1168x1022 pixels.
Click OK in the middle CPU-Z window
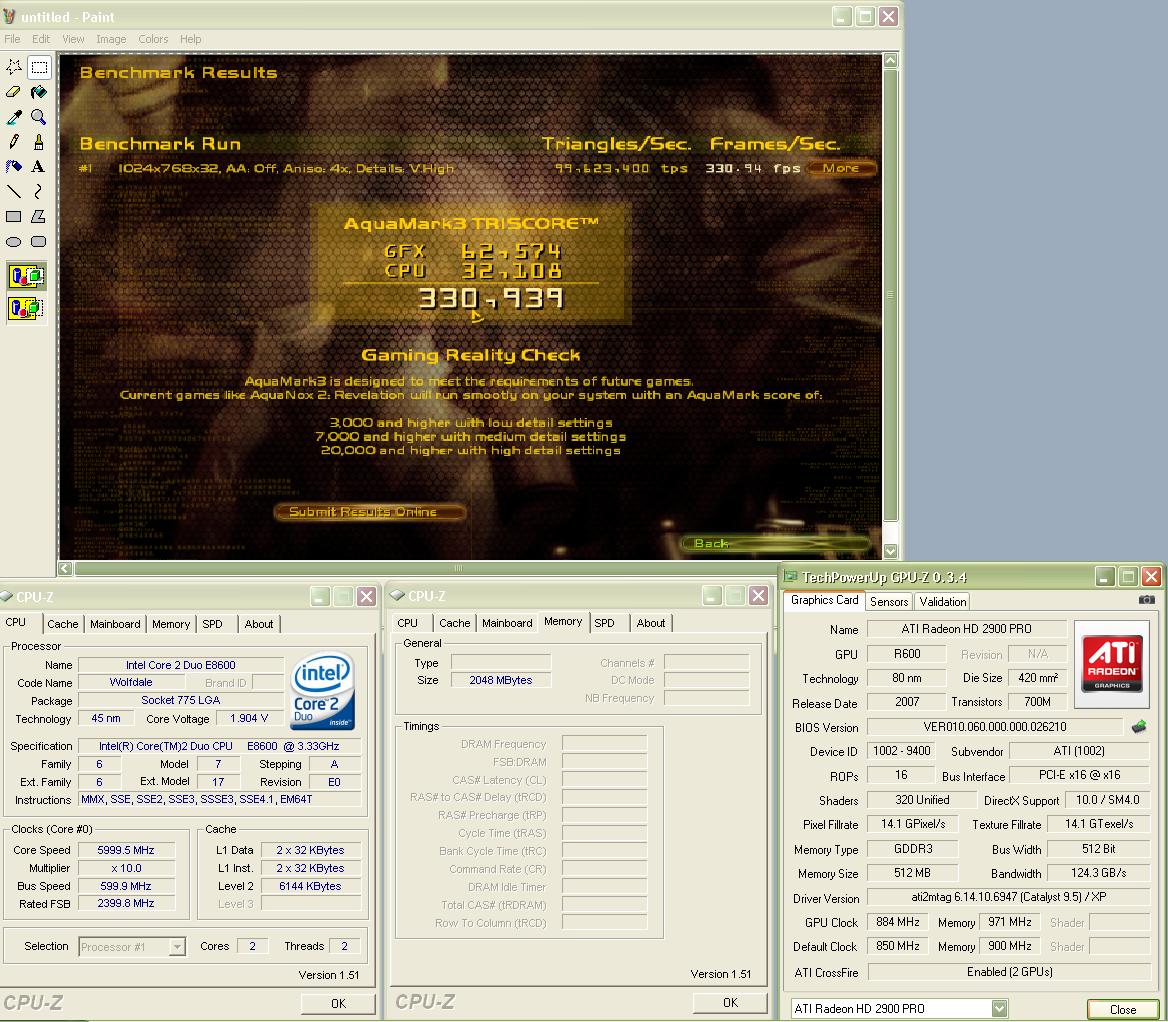tap(730, 1003)
